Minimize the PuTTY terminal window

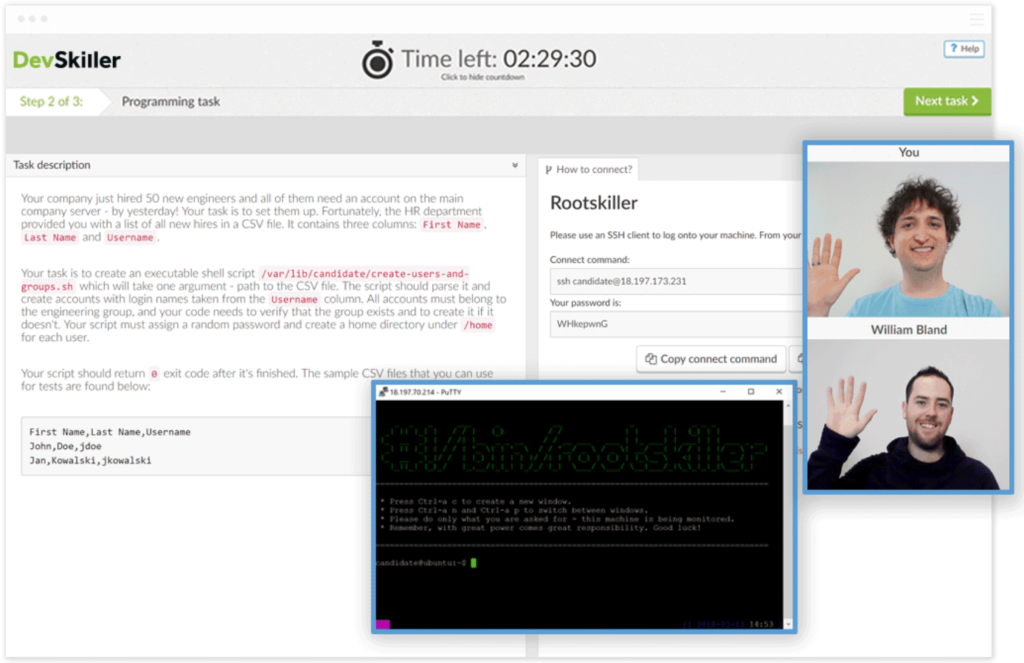[723, 392]
